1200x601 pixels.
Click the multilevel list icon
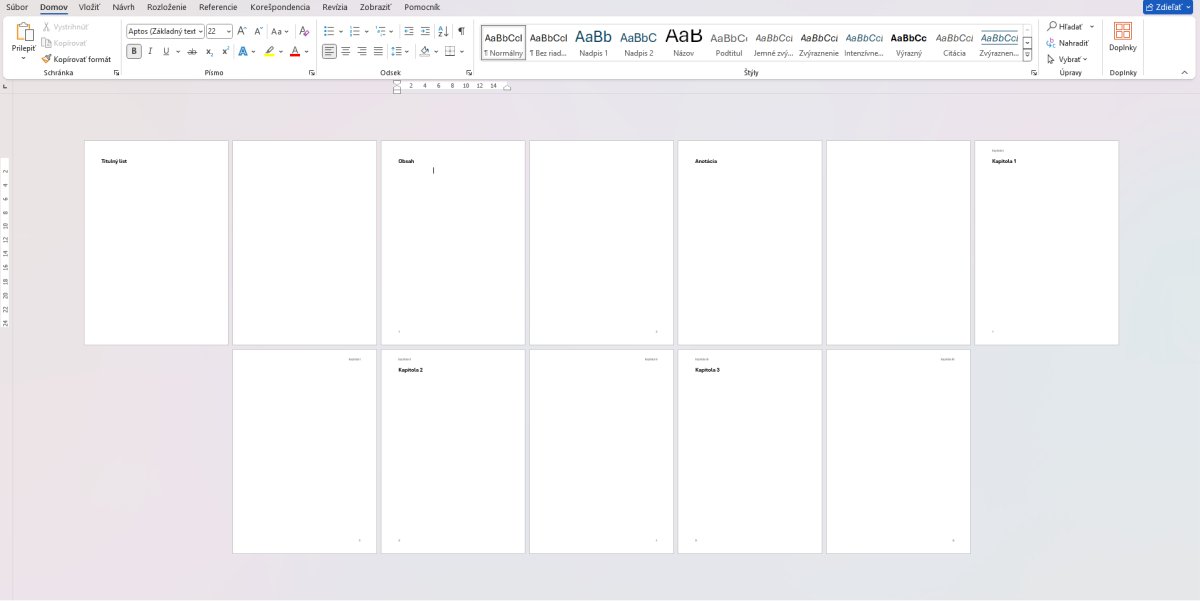point(381,31)
